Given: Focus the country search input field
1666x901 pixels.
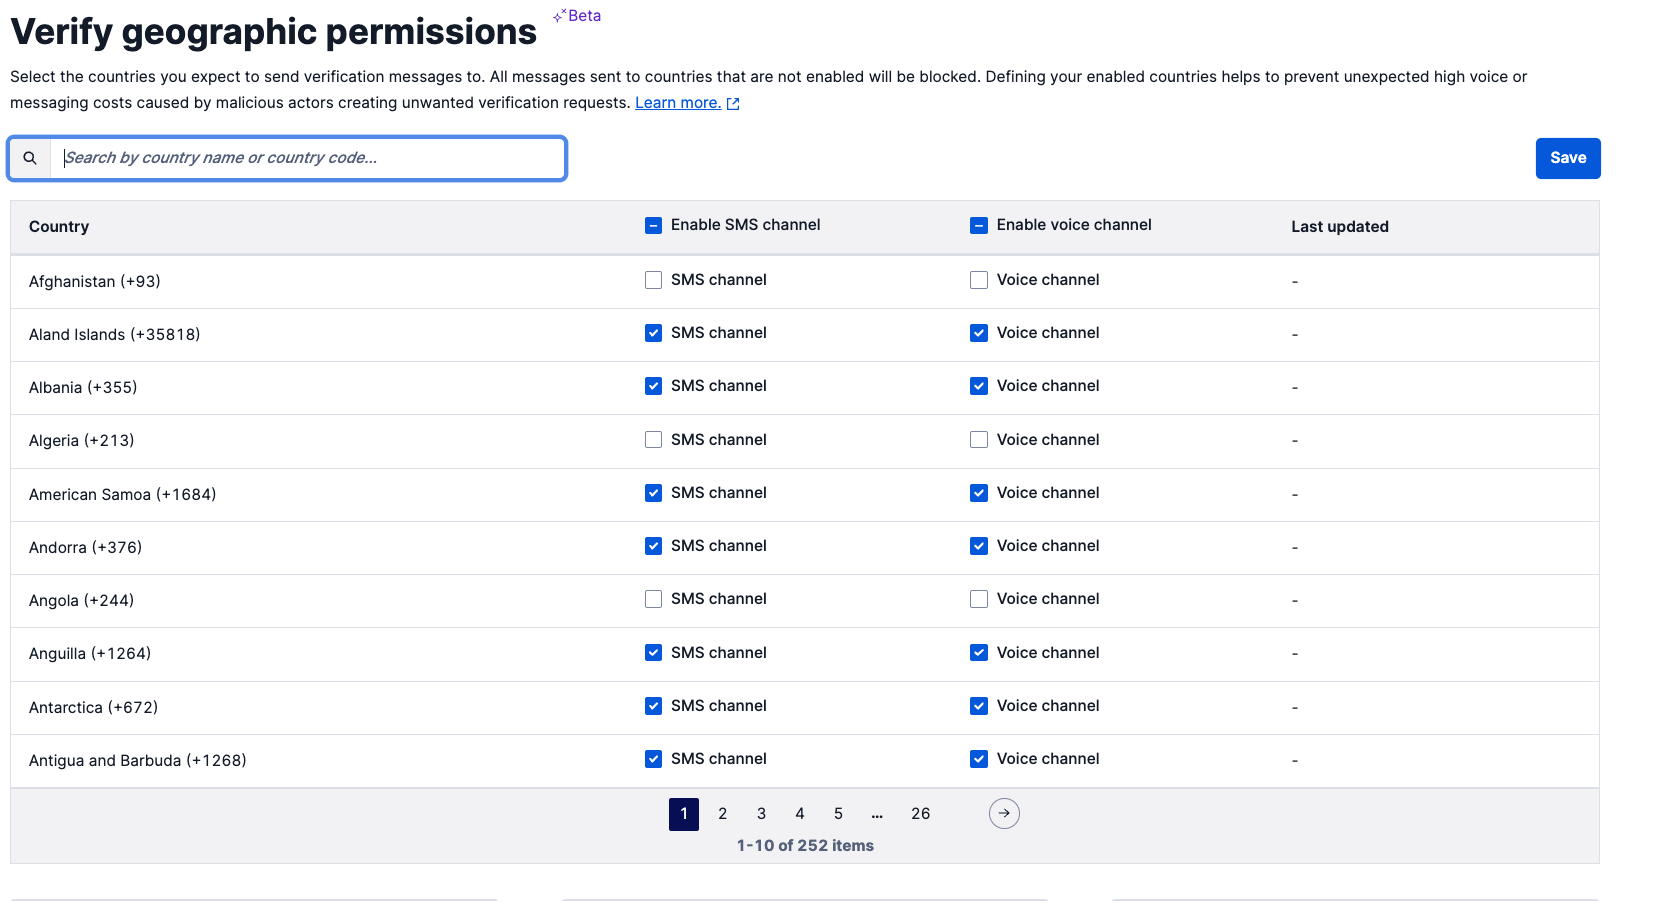Looking at the screenshot, I should [308, 158].
